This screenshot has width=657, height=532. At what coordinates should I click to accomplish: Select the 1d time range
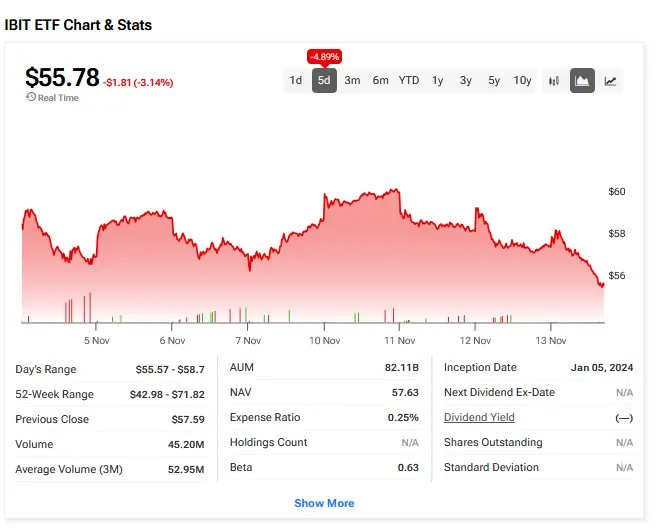[296, 81]
